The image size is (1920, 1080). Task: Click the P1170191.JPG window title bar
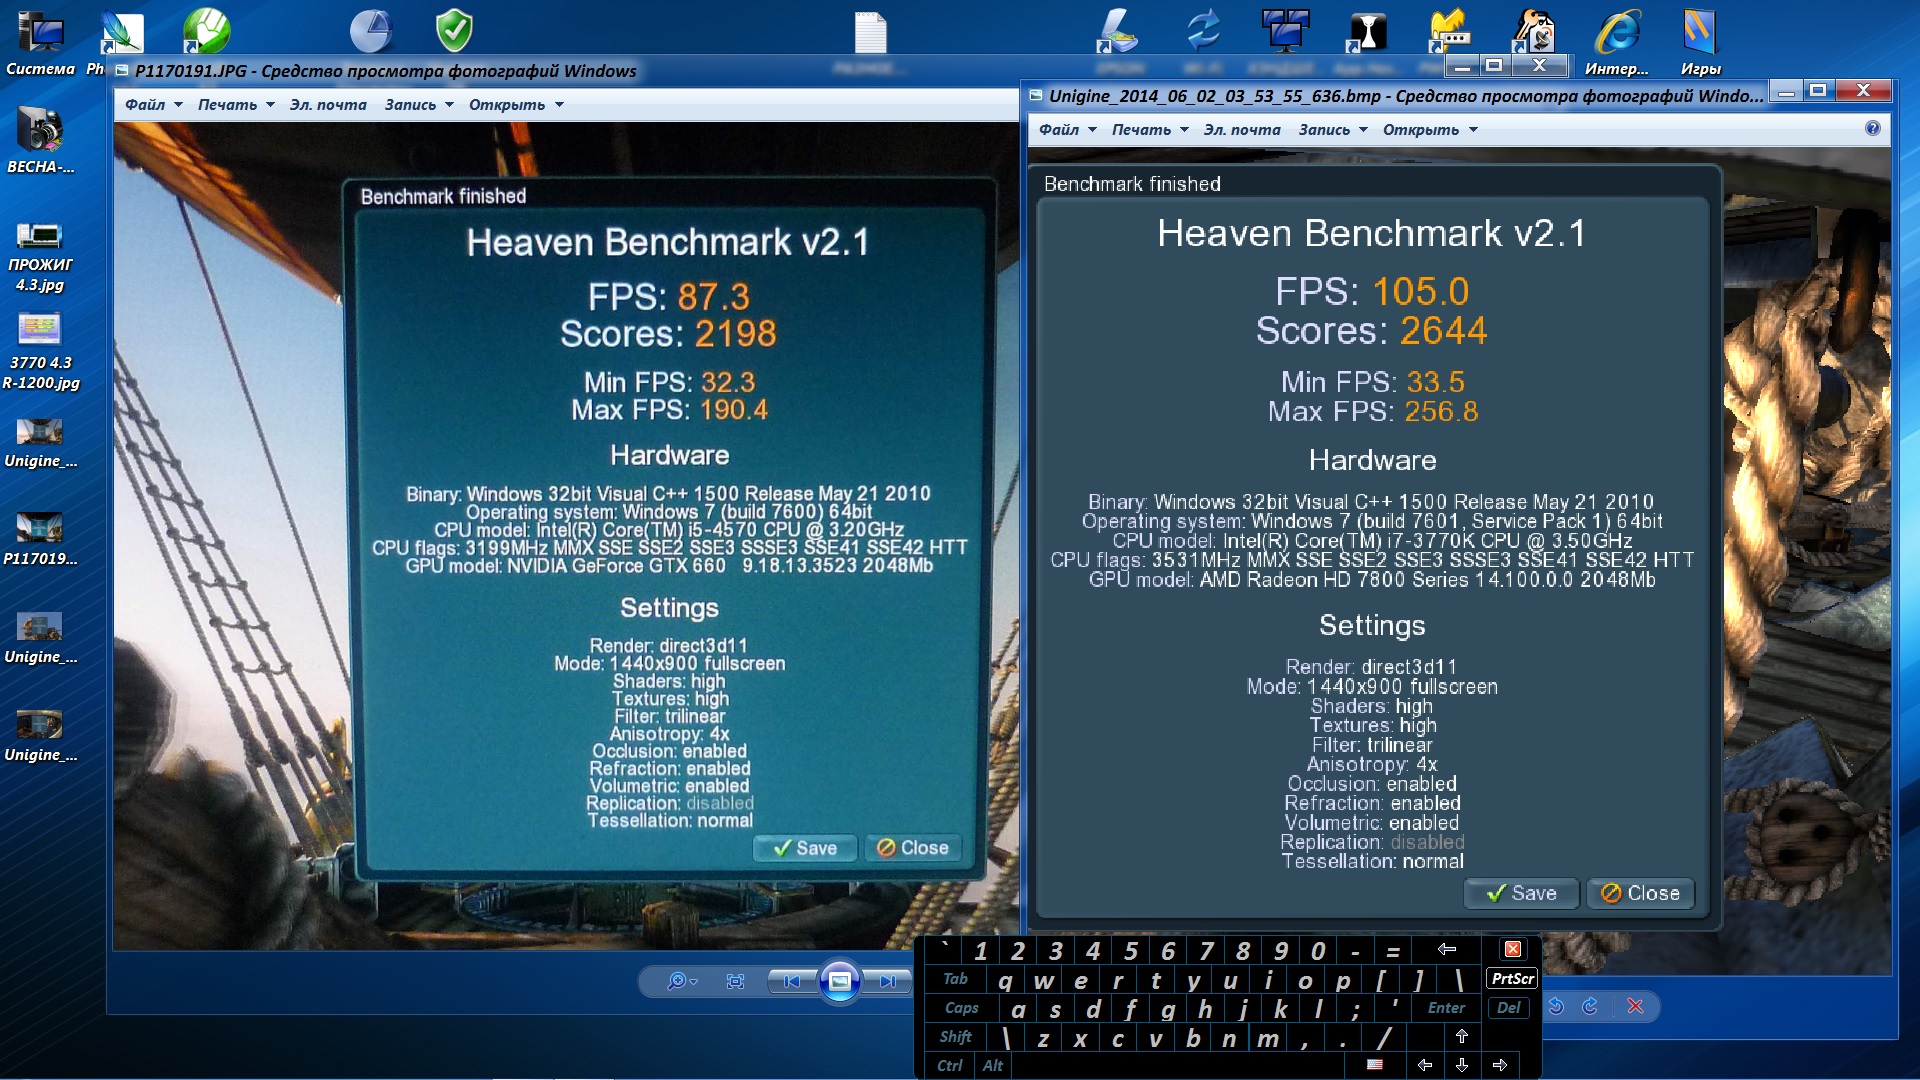[386, 71]
